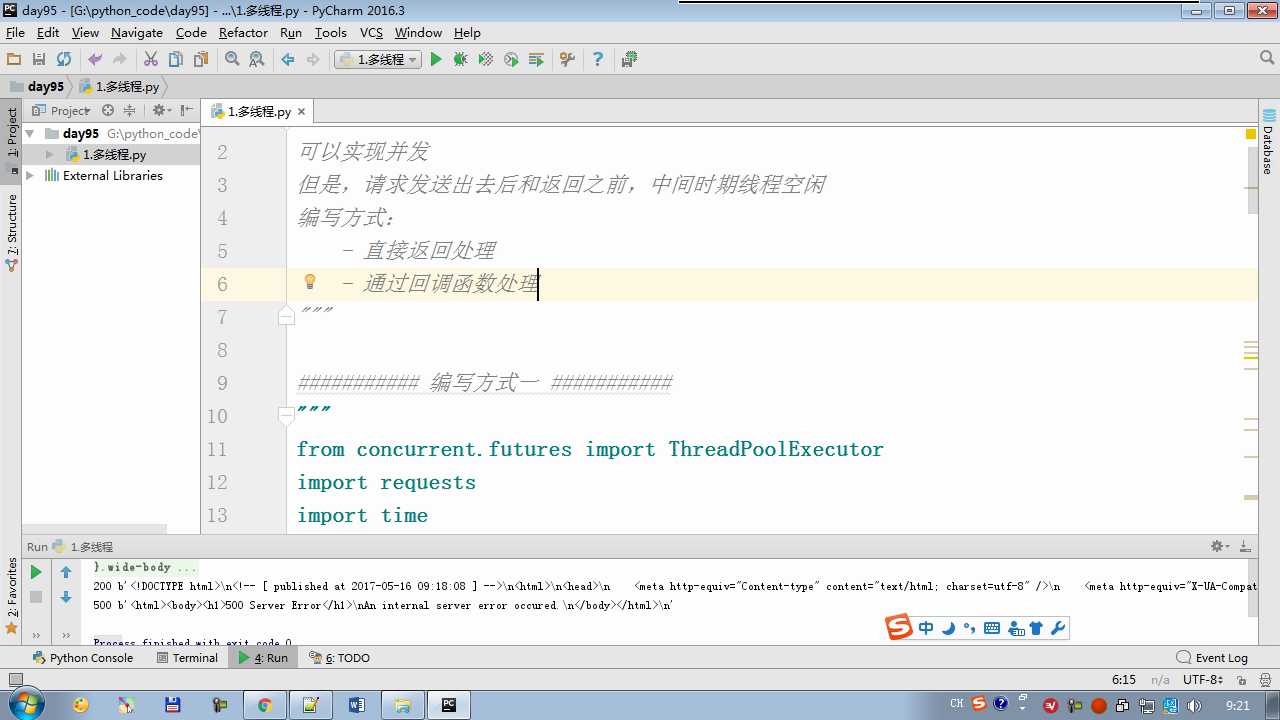The height and width of the screenshot is (720, 1280).
Task: Click the Replace toolbar icon
Action: point(257,60)
